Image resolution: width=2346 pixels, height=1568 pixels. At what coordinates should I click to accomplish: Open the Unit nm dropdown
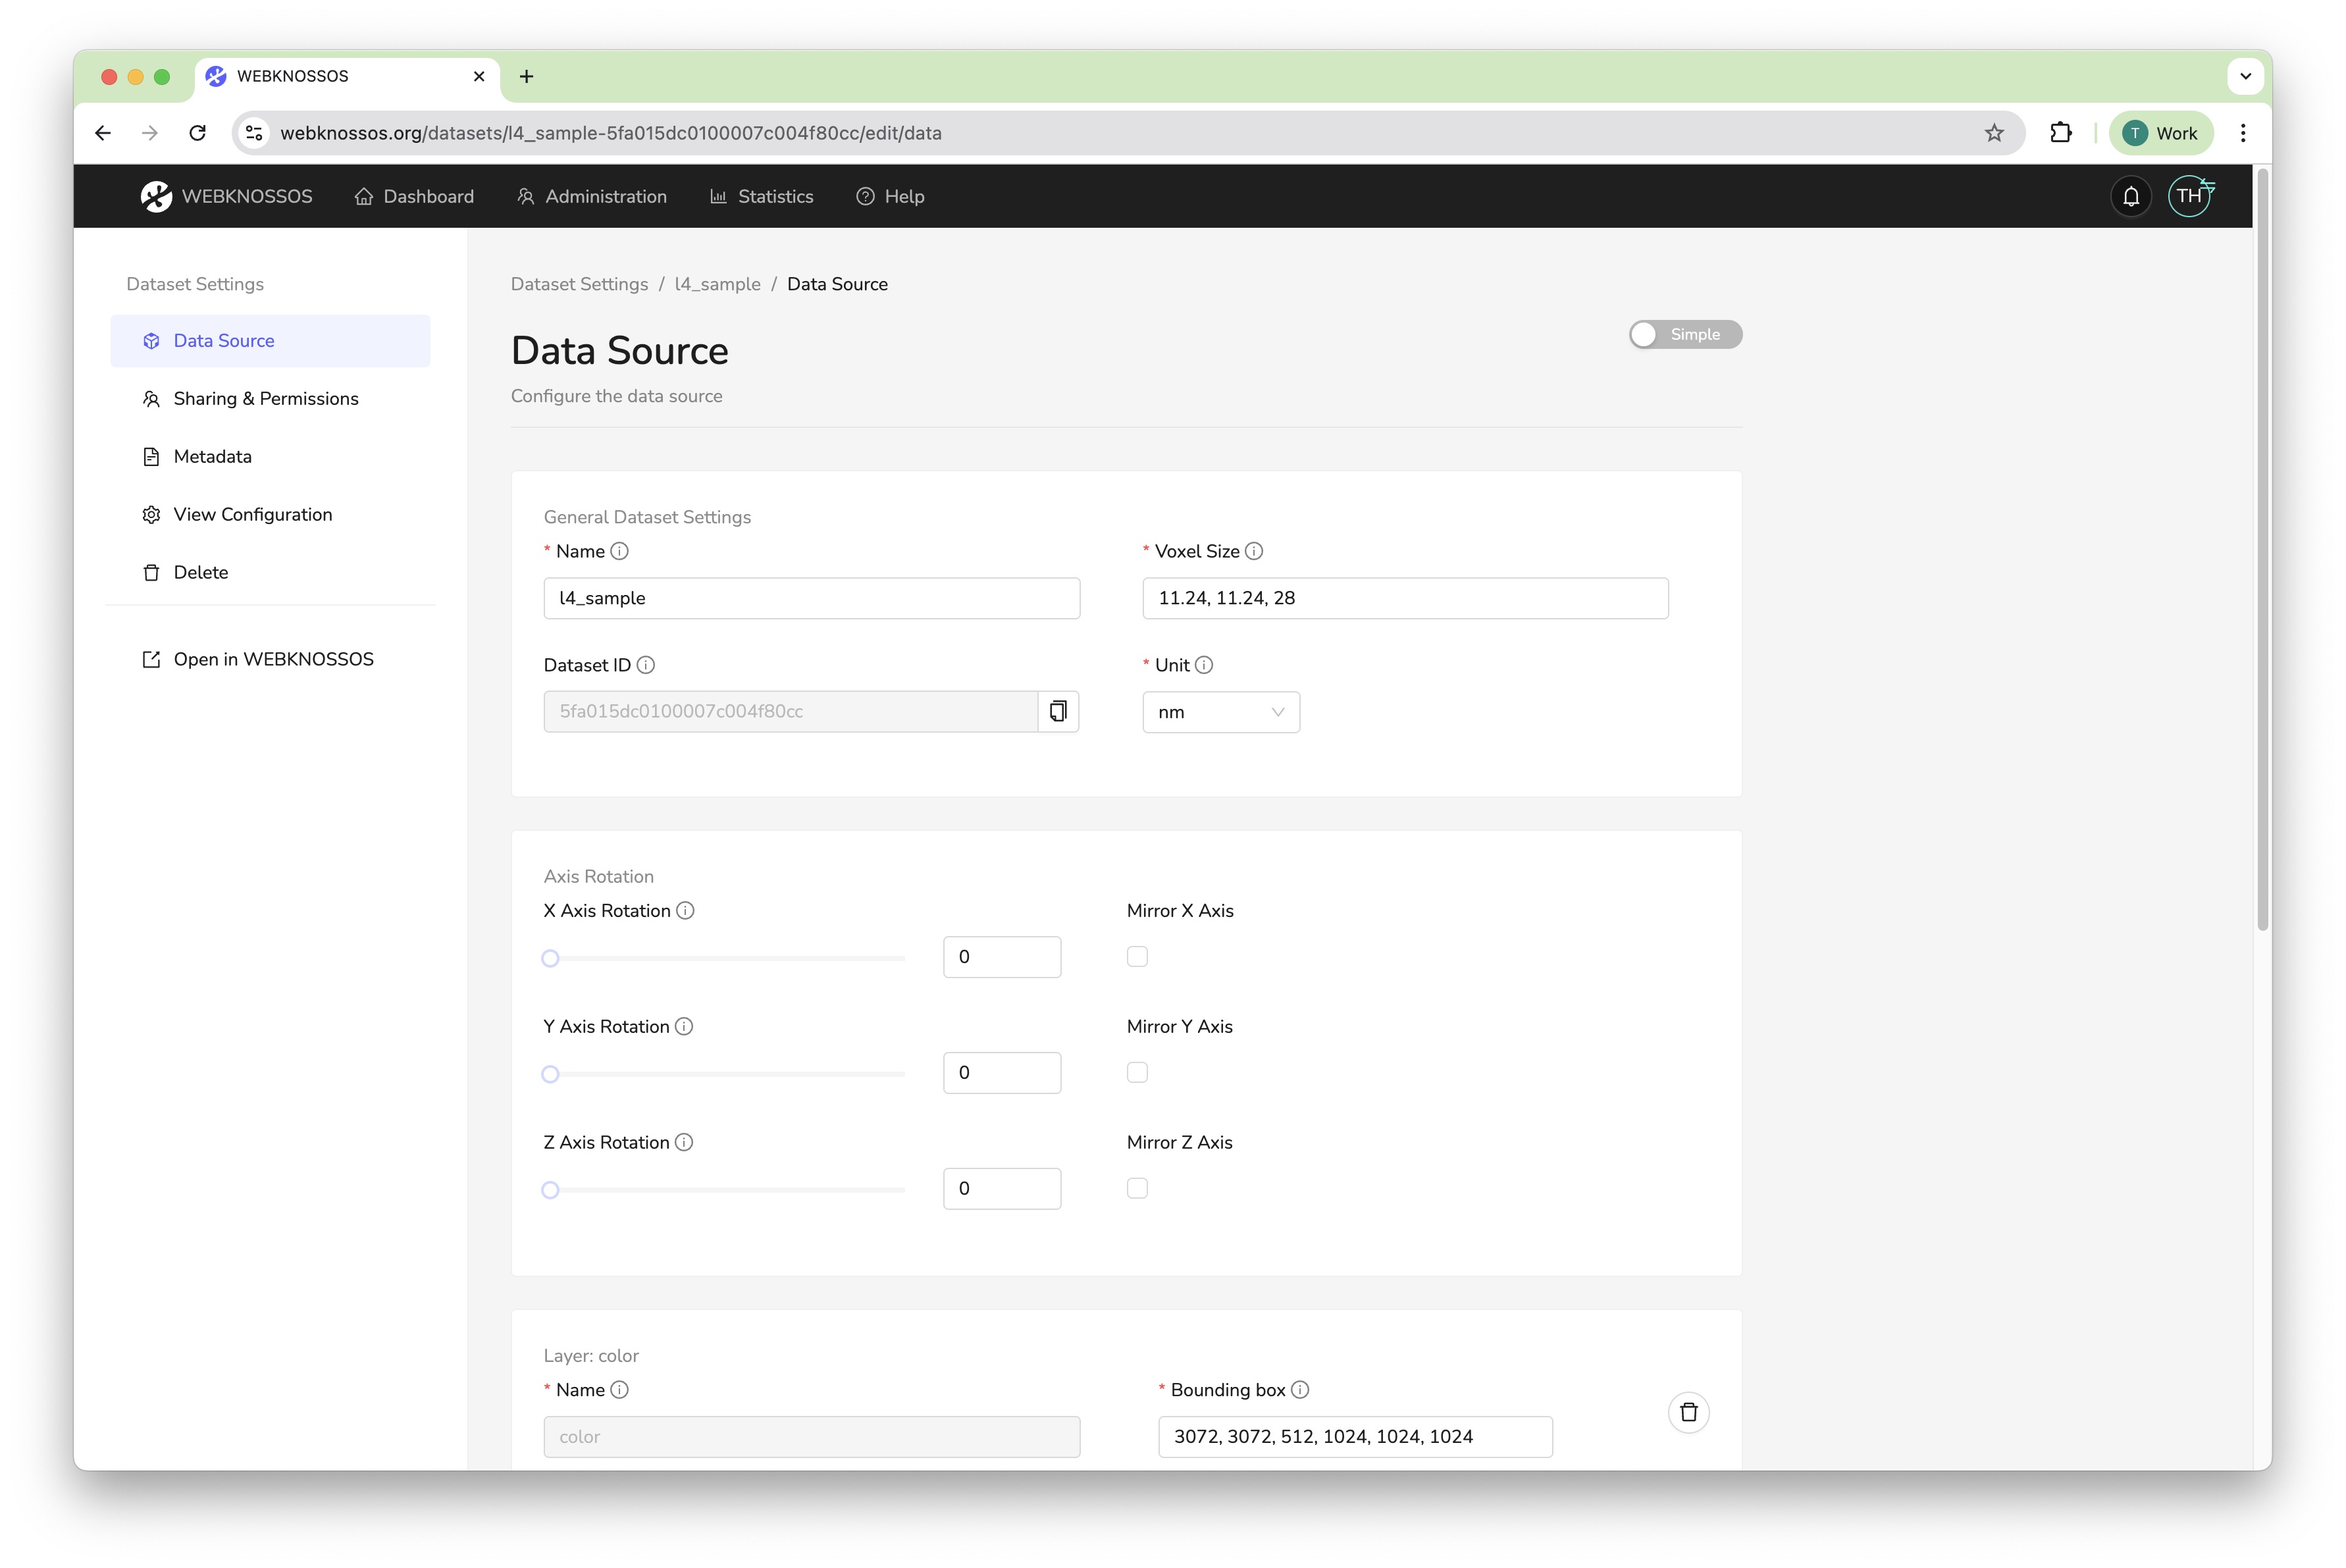[1220, 712]
